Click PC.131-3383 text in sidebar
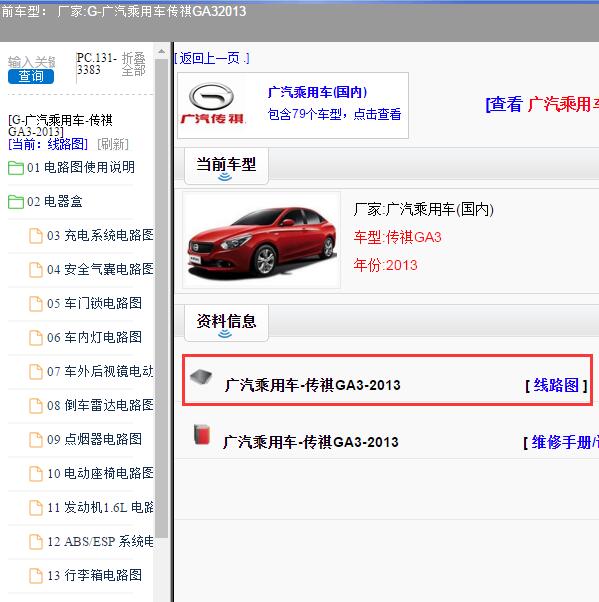599x602 pixels. point(96,64)
